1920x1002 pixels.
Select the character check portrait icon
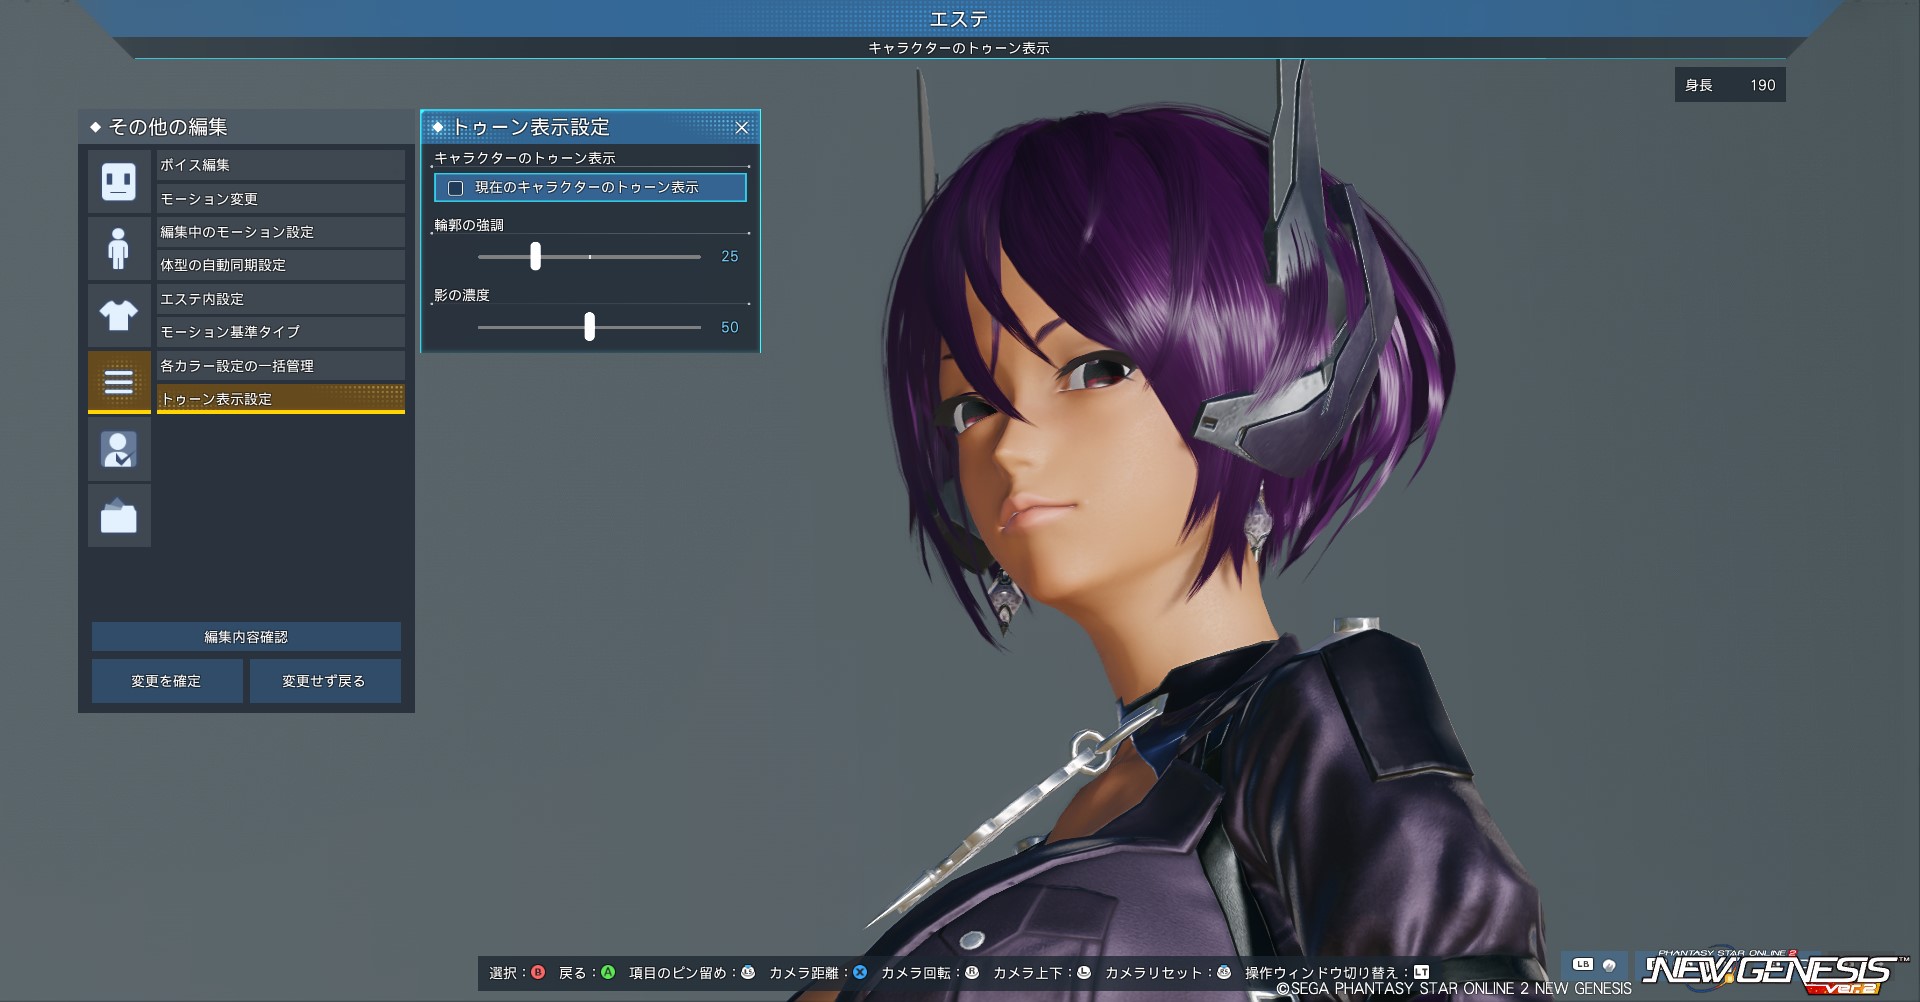(119, 449)
